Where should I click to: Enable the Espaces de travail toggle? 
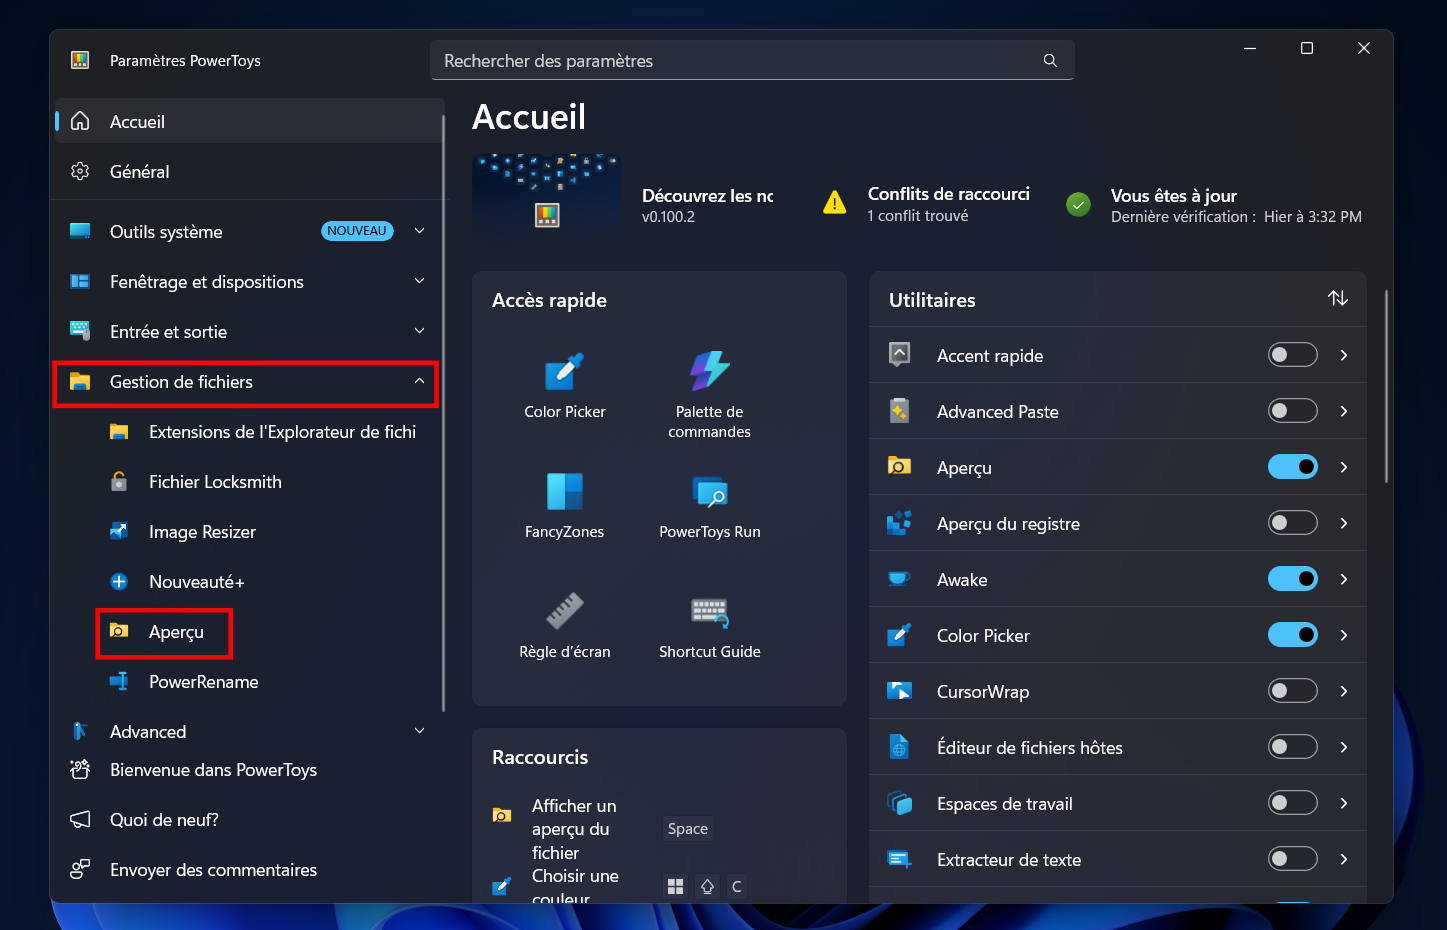point(1293,803)
